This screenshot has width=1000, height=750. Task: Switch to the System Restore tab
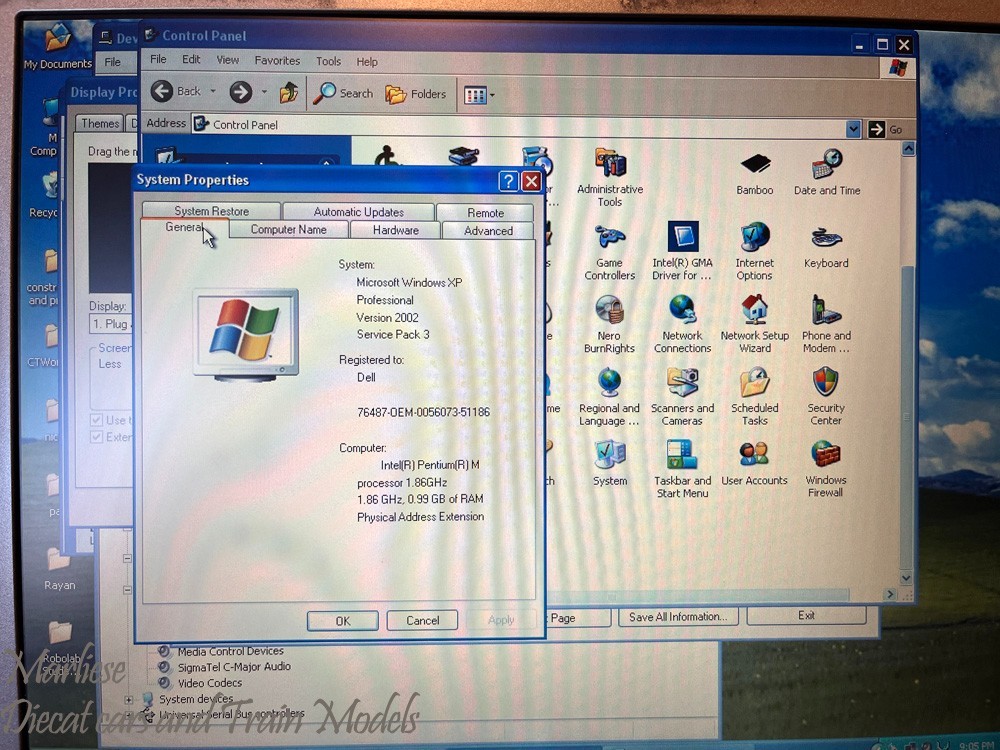pyautogui.click(x=211, y=211)
